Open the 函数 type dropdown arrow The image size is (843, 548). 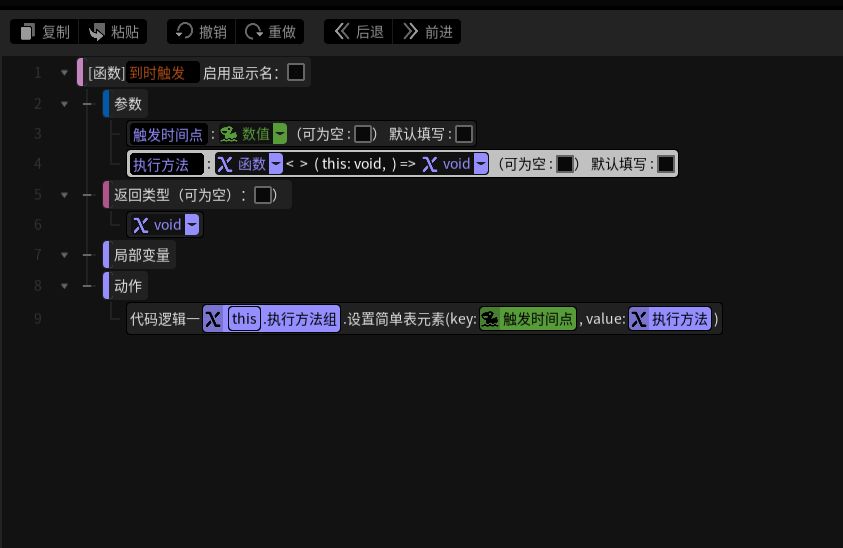[275, 164]
